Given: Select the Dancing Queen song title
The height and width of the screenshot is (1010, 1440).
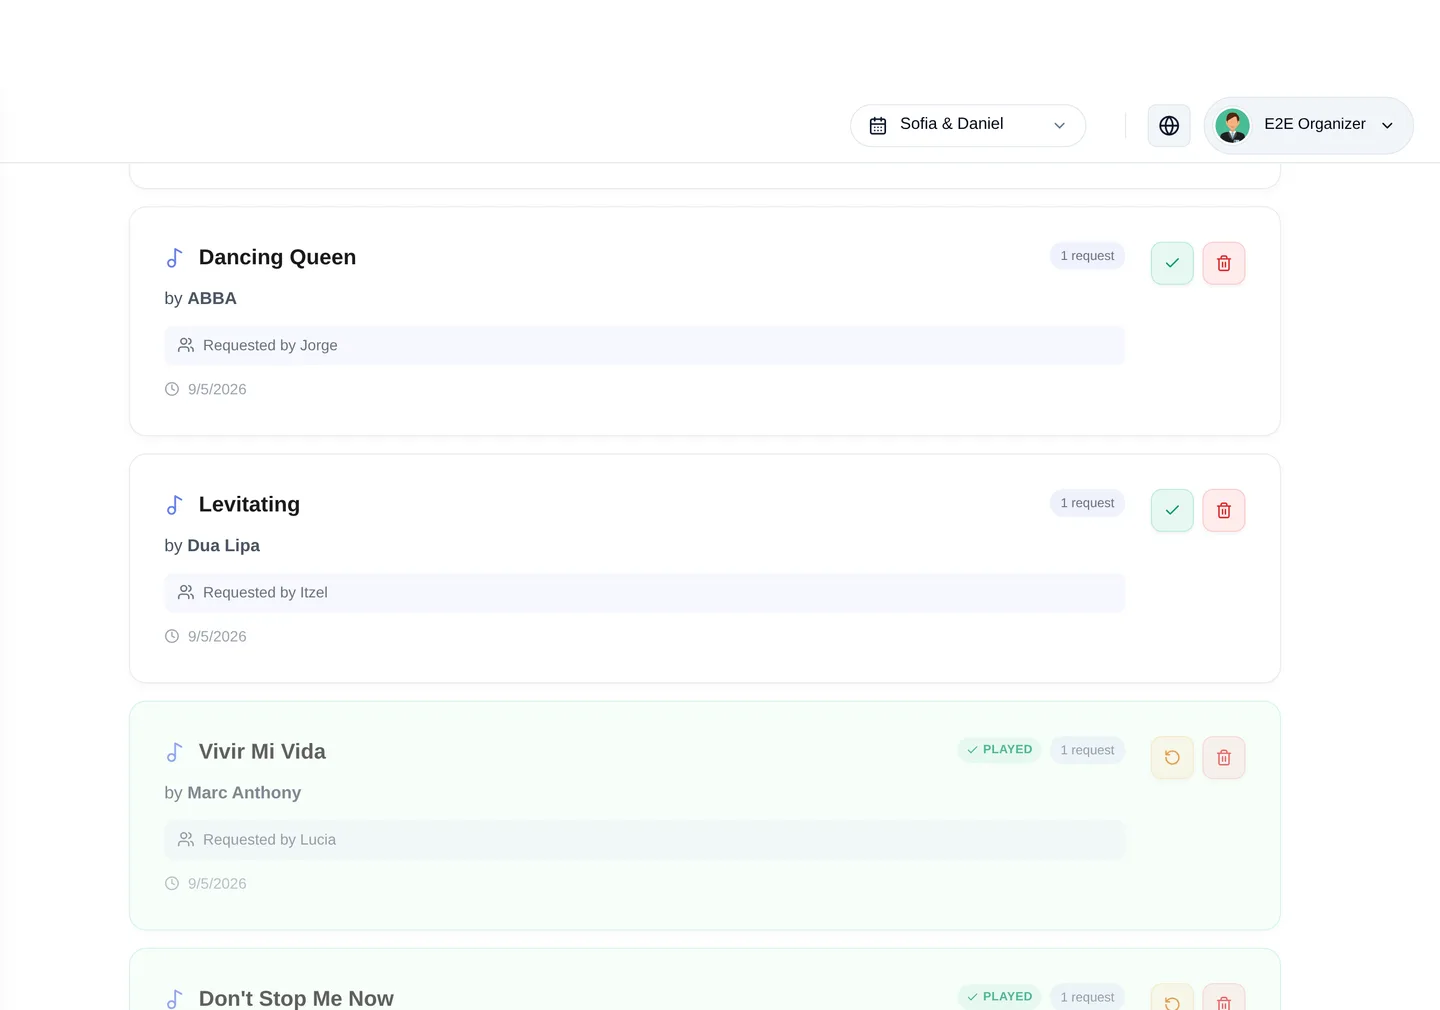Looking at the screenshot, I should coord(277,258).
